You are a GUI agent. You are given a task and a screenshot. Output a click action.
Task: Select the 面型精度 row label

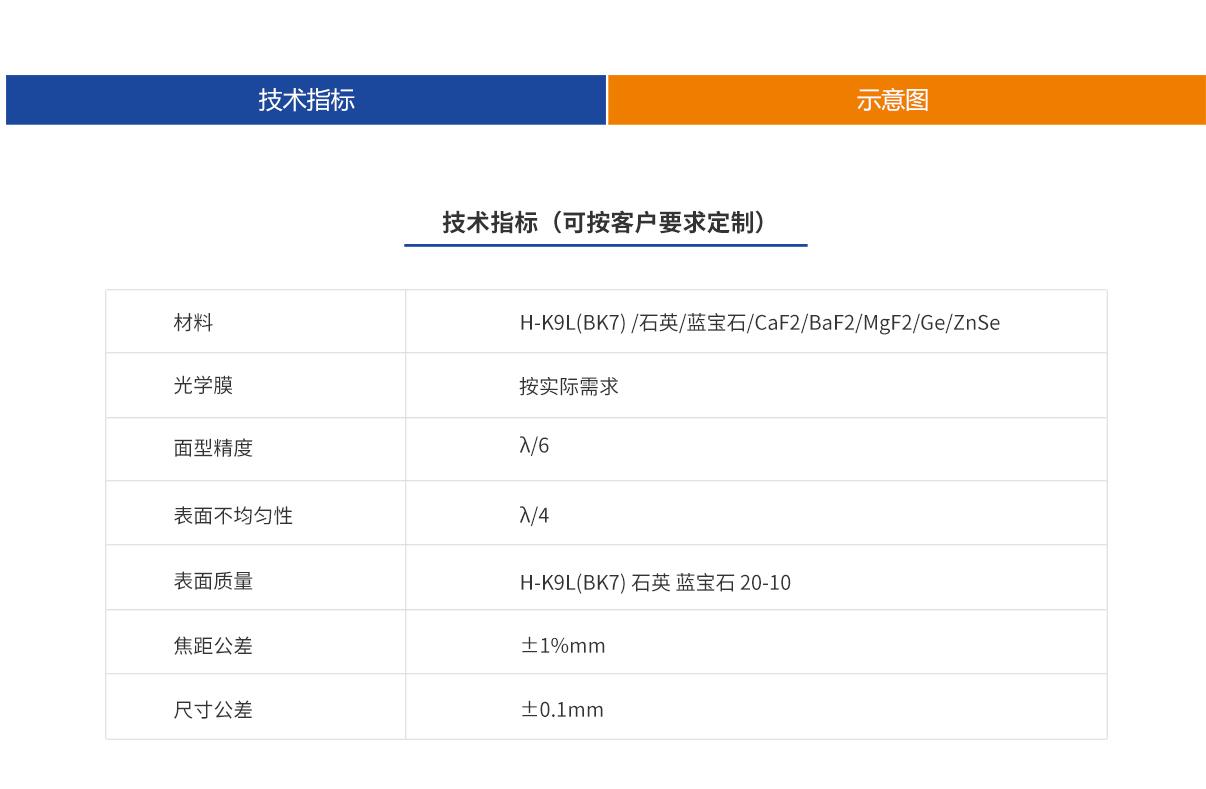204,449
